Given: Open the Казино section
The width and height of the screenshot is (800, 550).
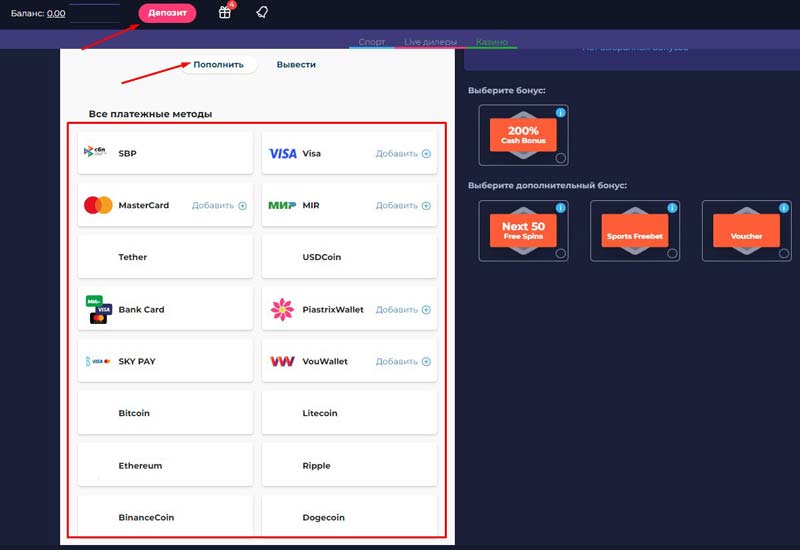Looking at the screenshot, I should 491,42.
